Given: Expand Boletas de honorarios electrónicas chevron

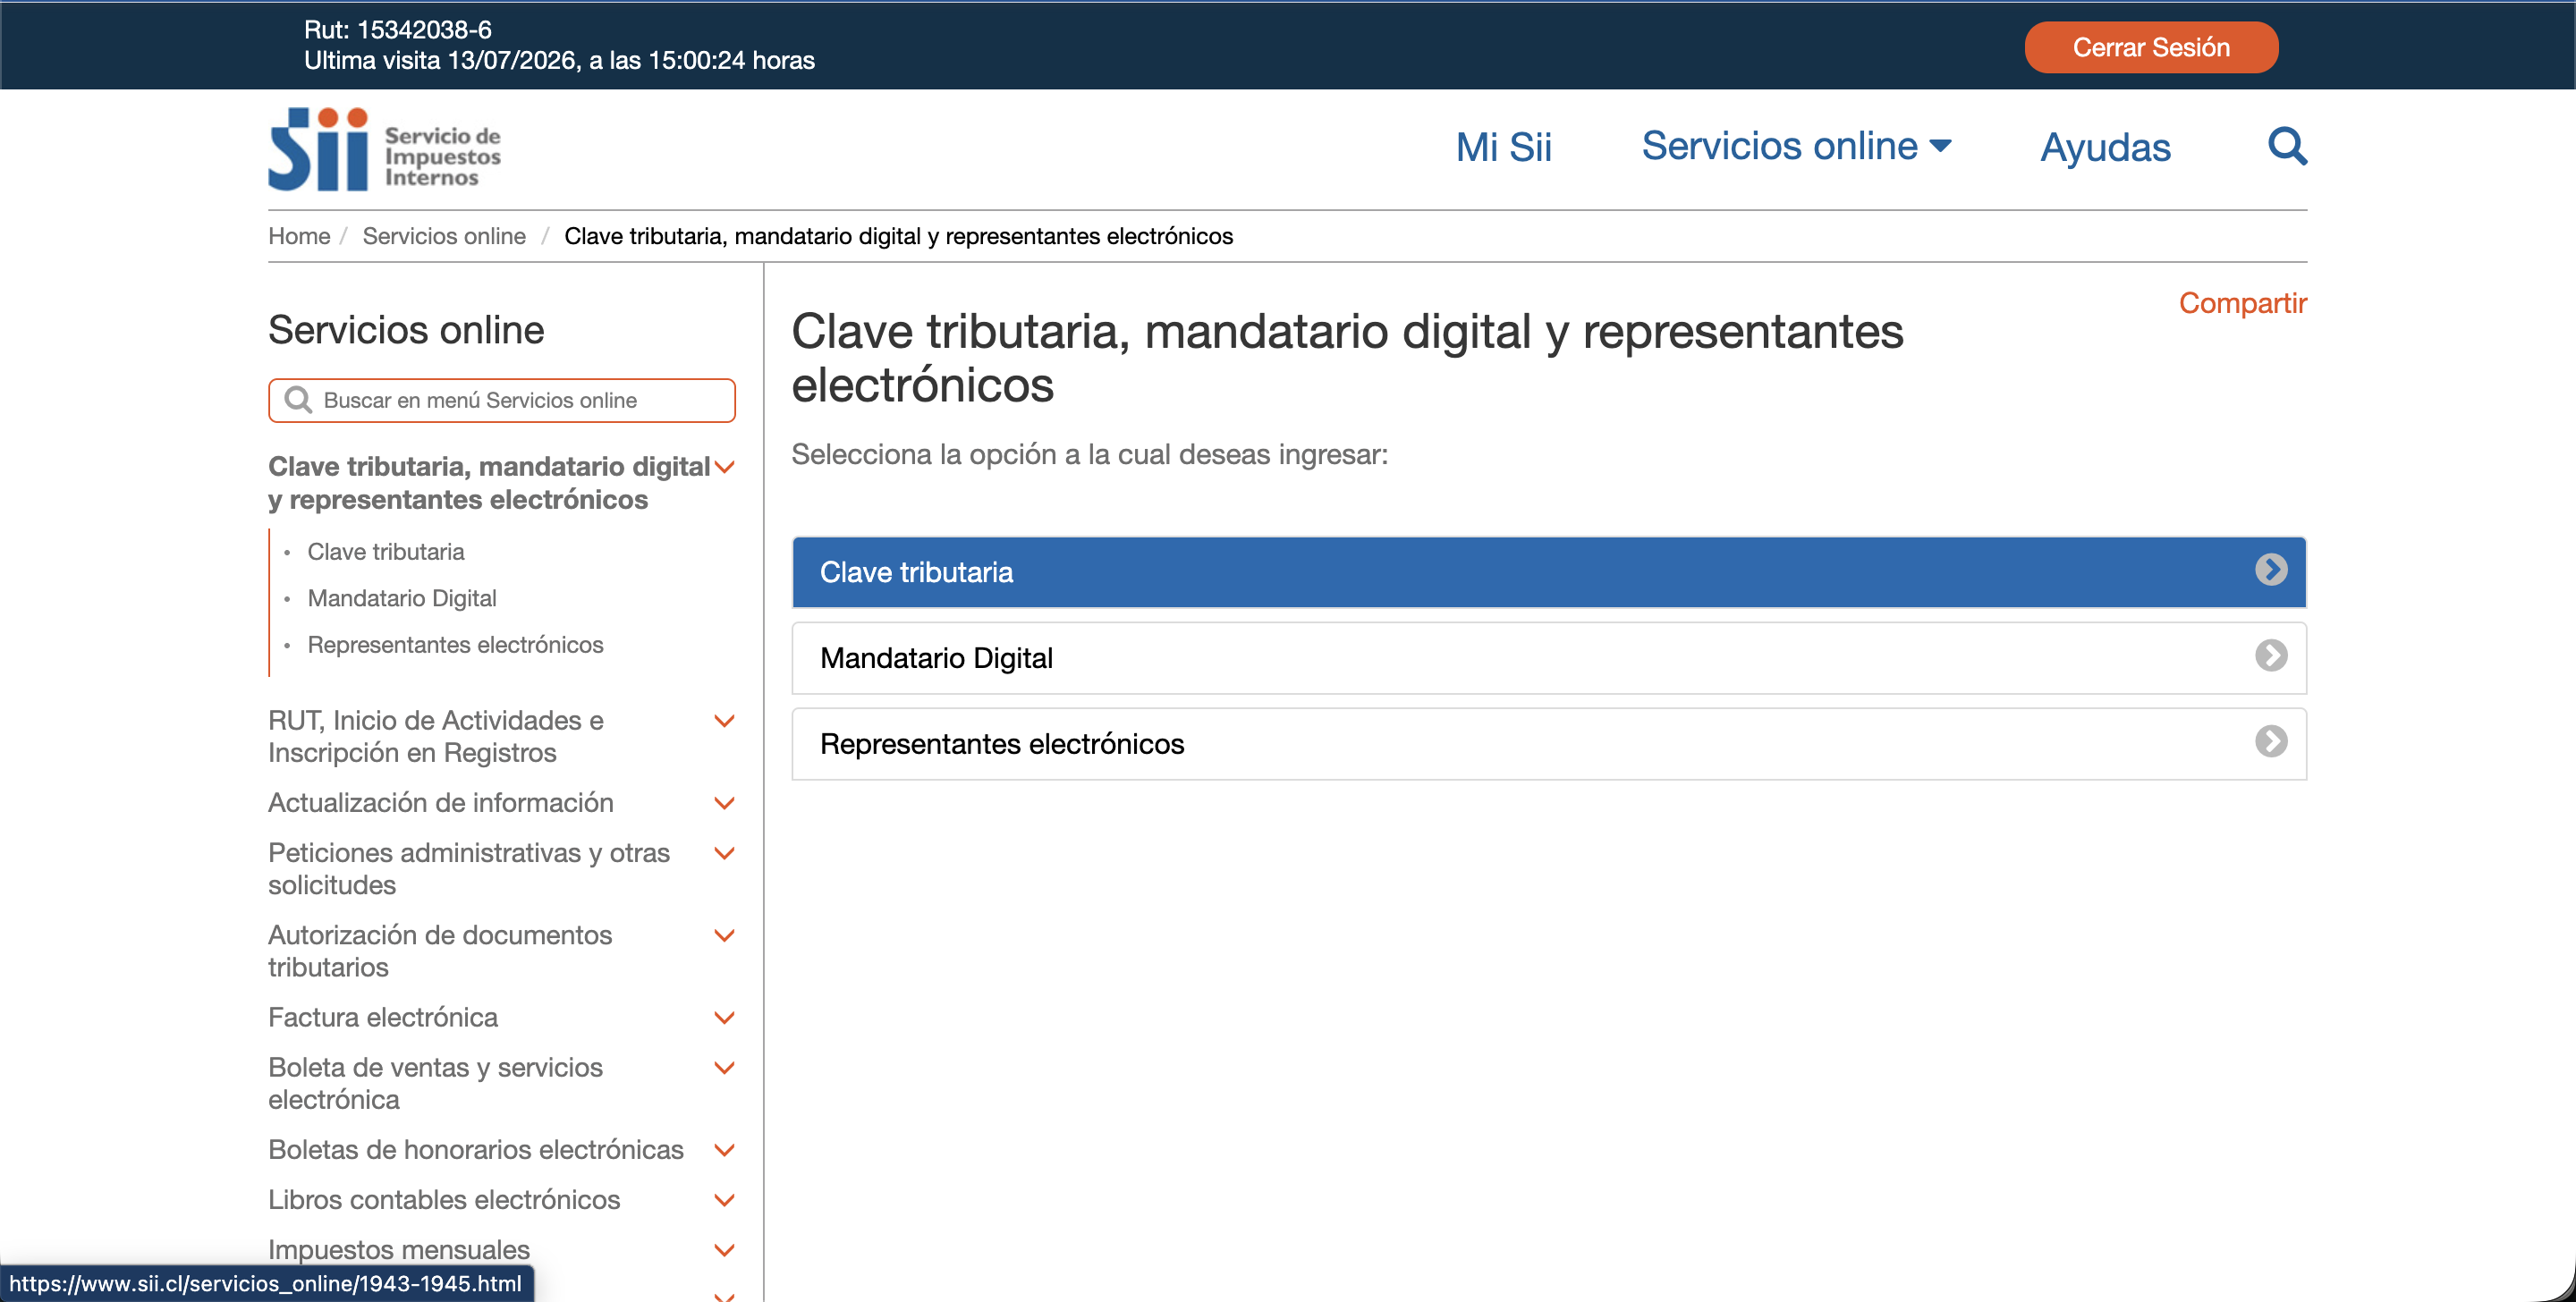Looking at the screenshot, I should tap(725, 1150).
